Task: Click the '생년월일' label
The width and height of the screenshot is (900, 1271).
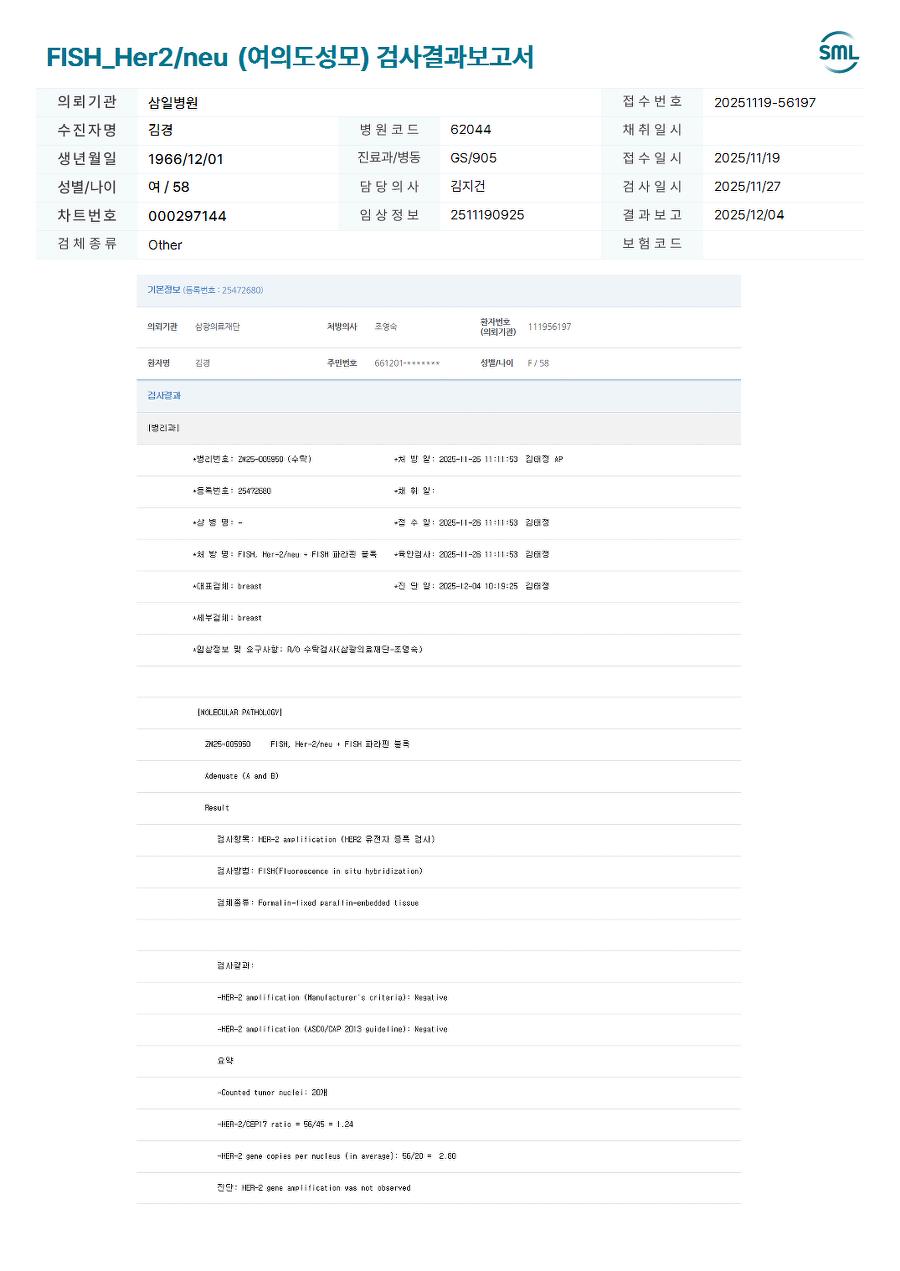Action: [x=87, y=158]
